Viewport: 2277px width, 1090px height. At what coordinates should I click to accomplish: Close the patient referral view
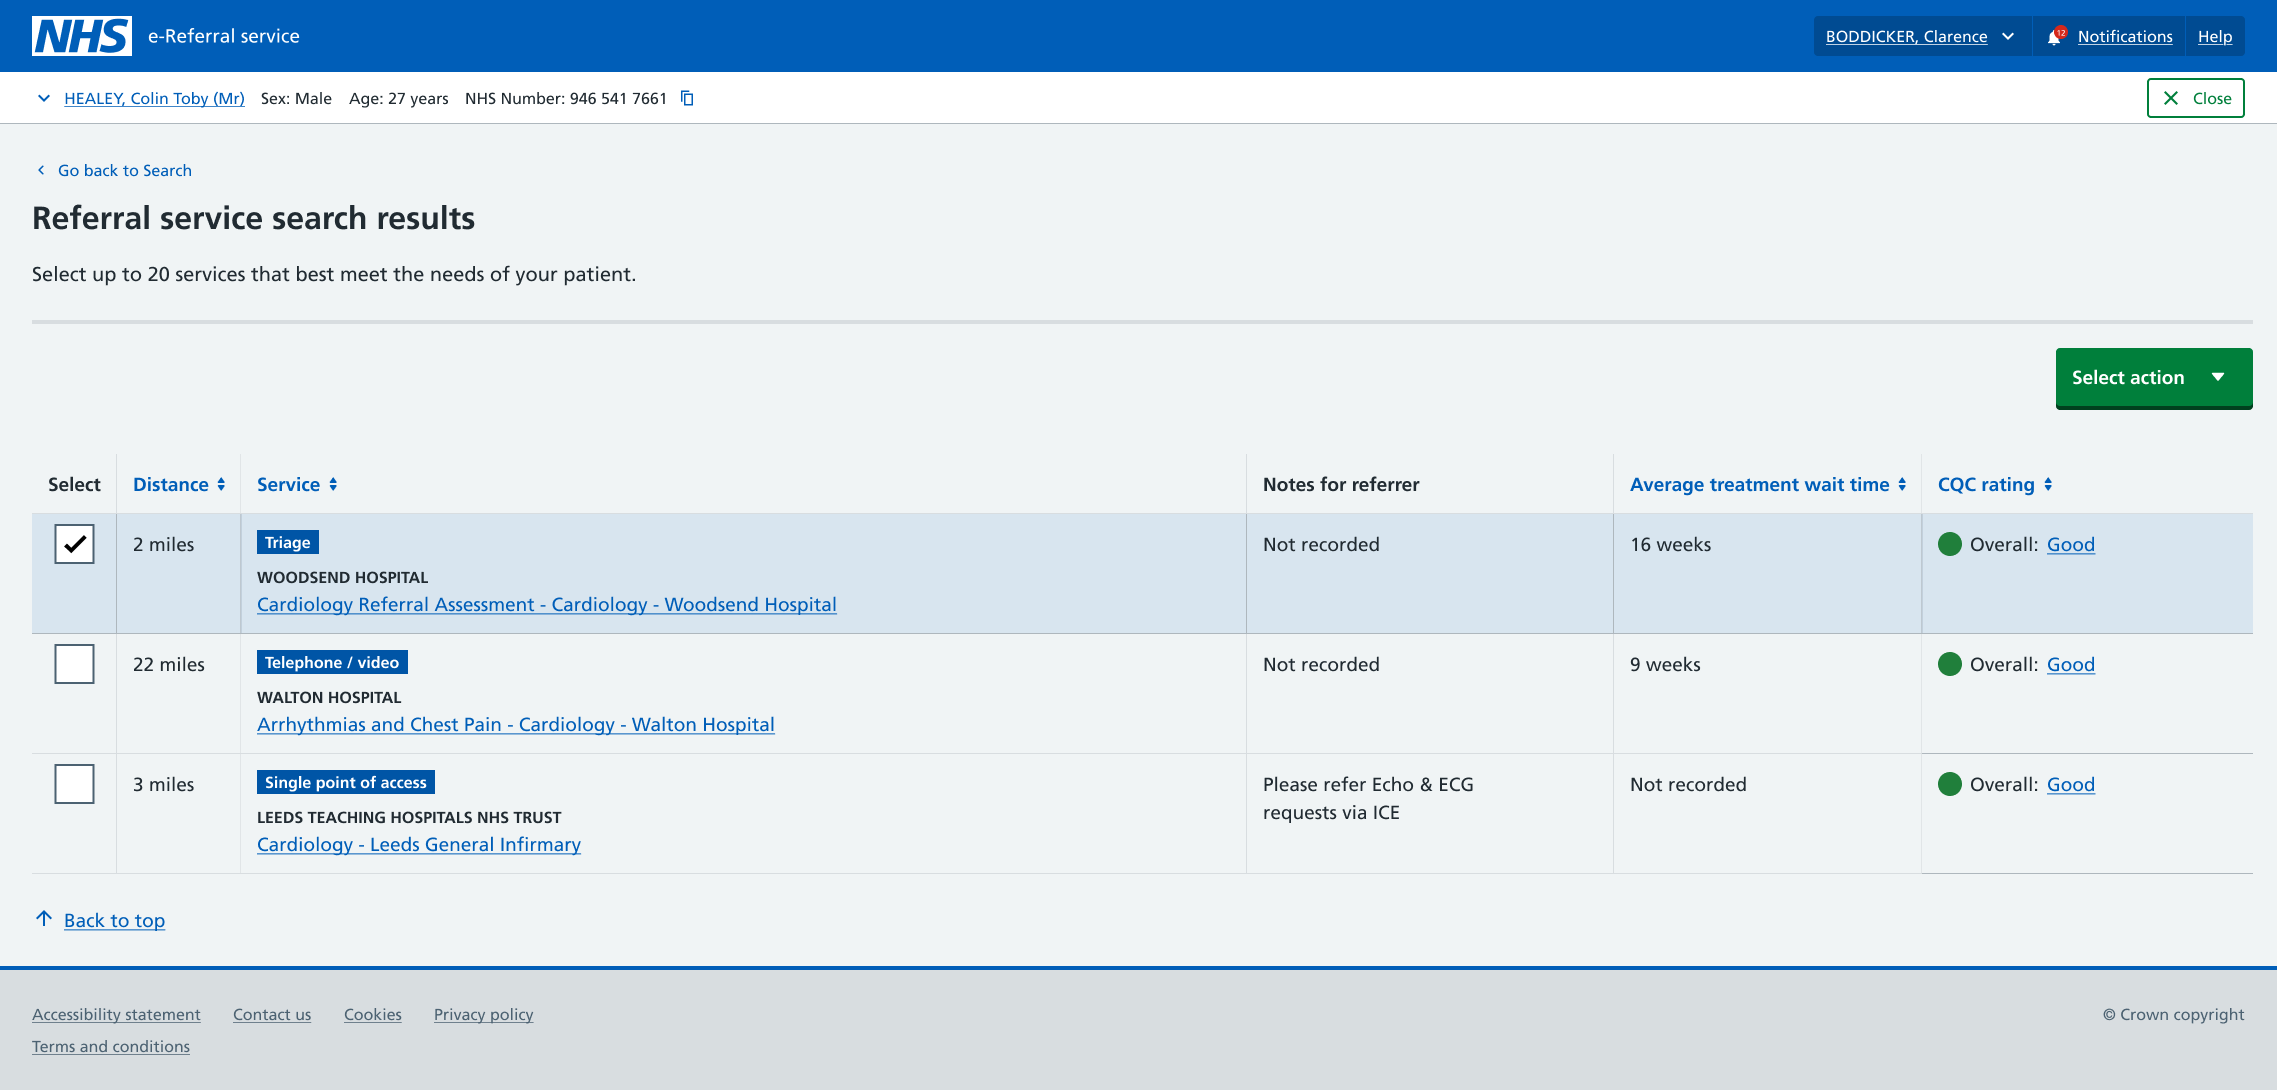coord(2196,98)
